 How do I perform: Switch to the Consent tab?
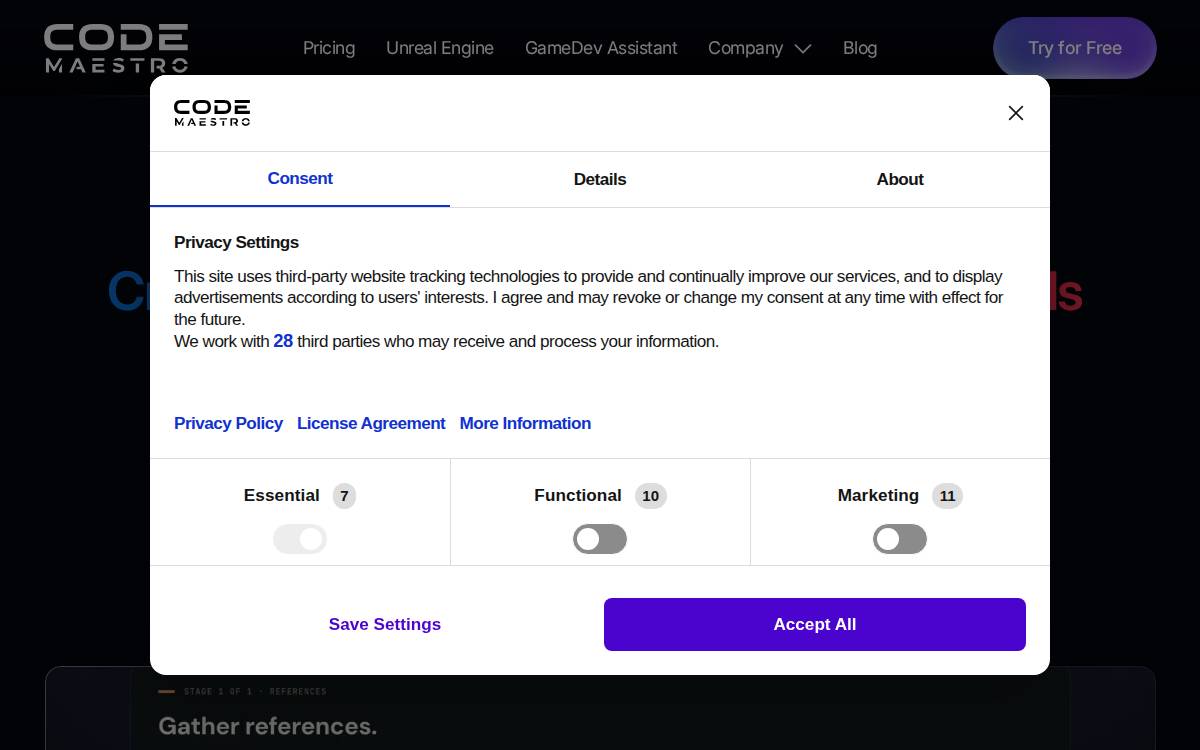click(300, 179)
